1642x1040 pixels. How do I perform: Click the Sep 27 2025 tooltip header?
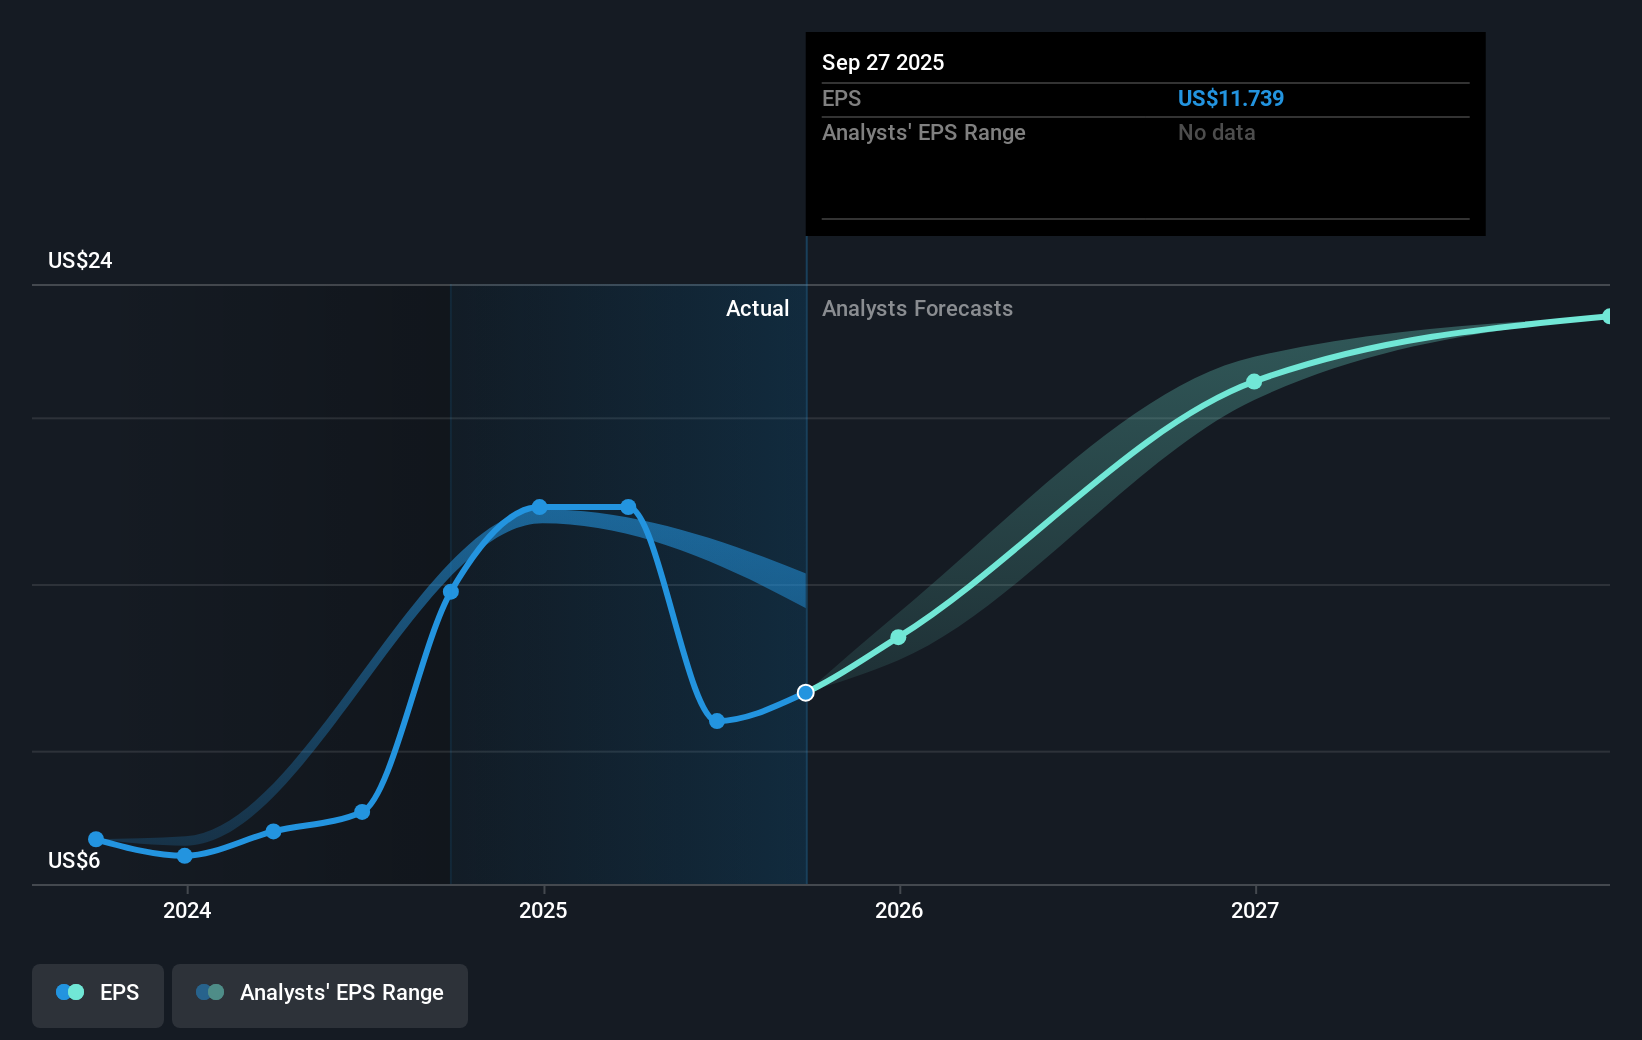(883, 62)
